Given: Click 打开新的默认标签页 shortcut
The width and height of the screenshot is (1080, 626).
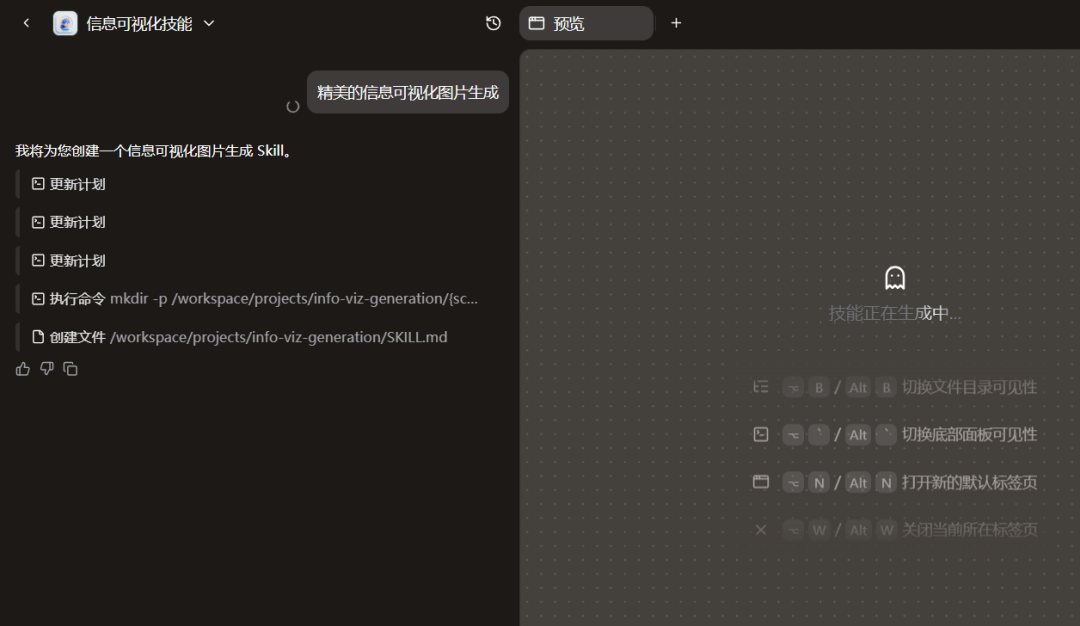Looking at the screenshot, I should 968,482.
